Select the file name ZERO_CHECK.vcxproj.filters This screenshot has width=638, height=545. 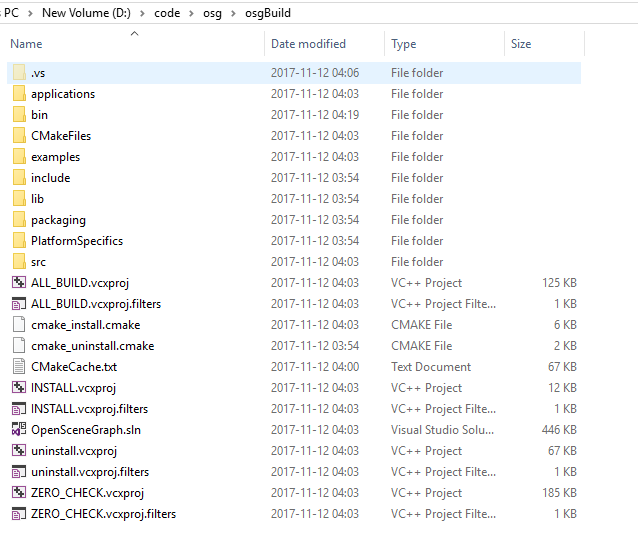(103, 514)
